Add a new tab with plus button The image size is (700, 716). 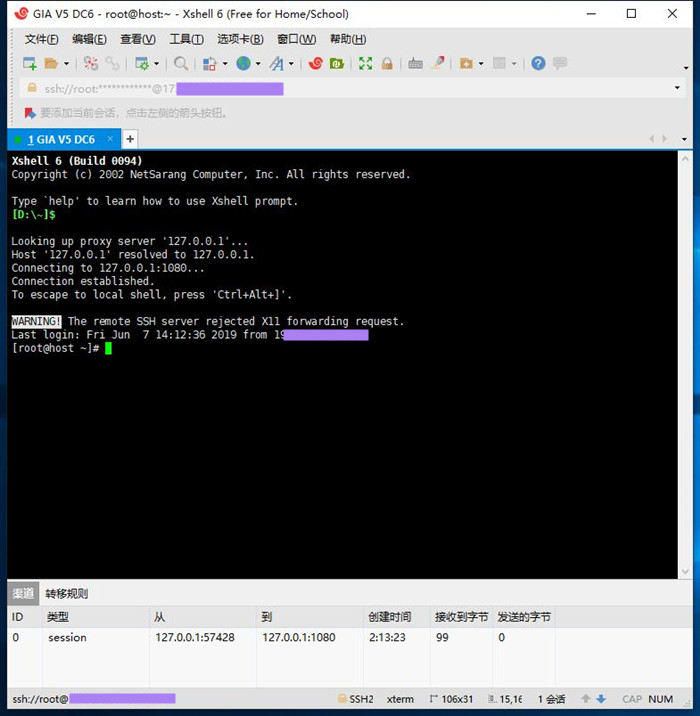coord(130,139)
